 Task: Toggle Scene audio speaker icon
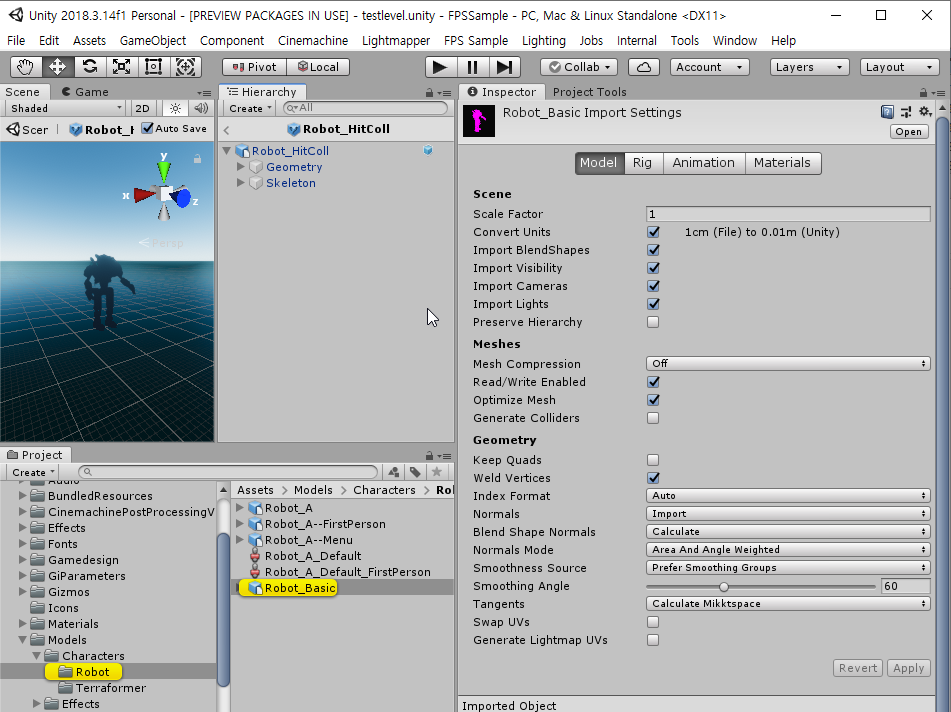(201, 109)
